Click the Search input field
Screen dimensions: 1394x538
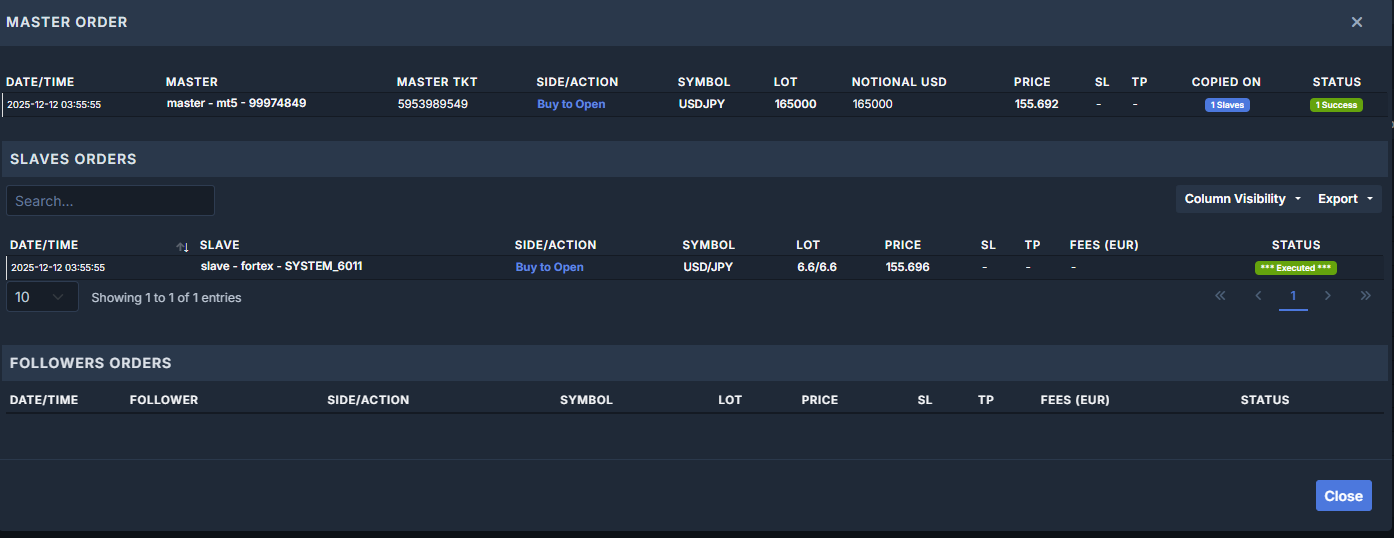(110, 201)
